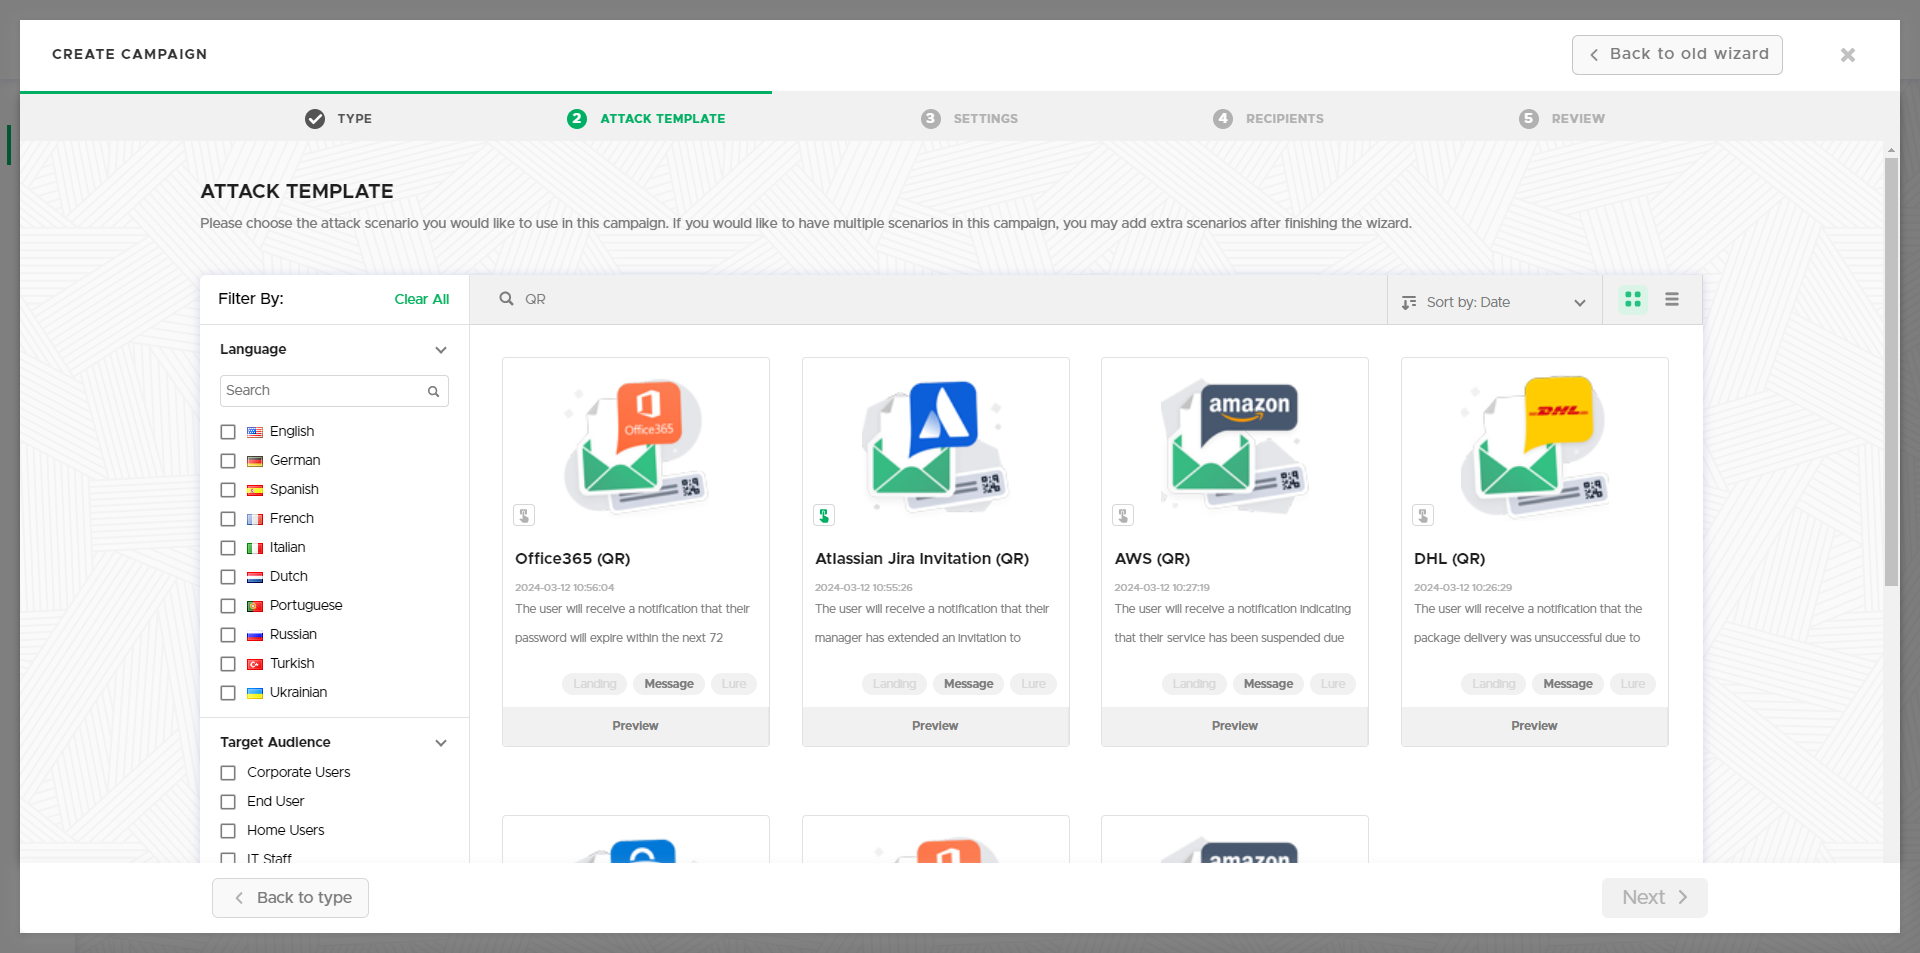Check the Portuguese language filter
1920x953 pixels.
[228, 606]
